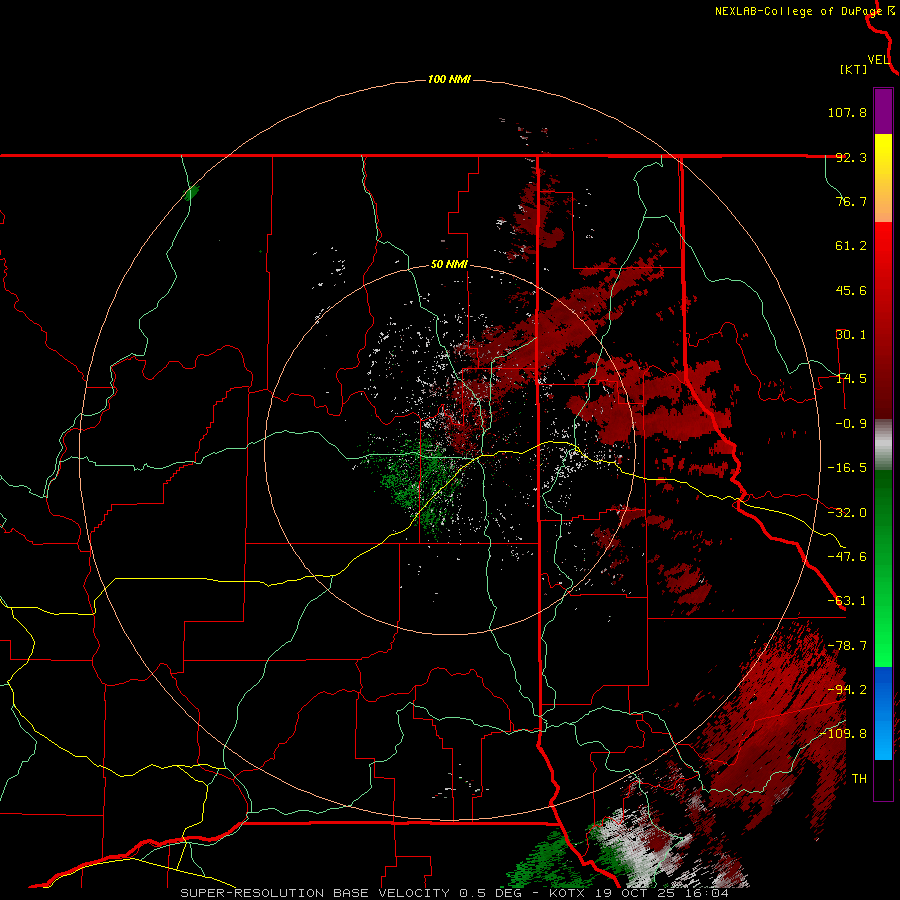Click the [KT] units label
This screenshot has height=900, width=900.
coord(854,69)
